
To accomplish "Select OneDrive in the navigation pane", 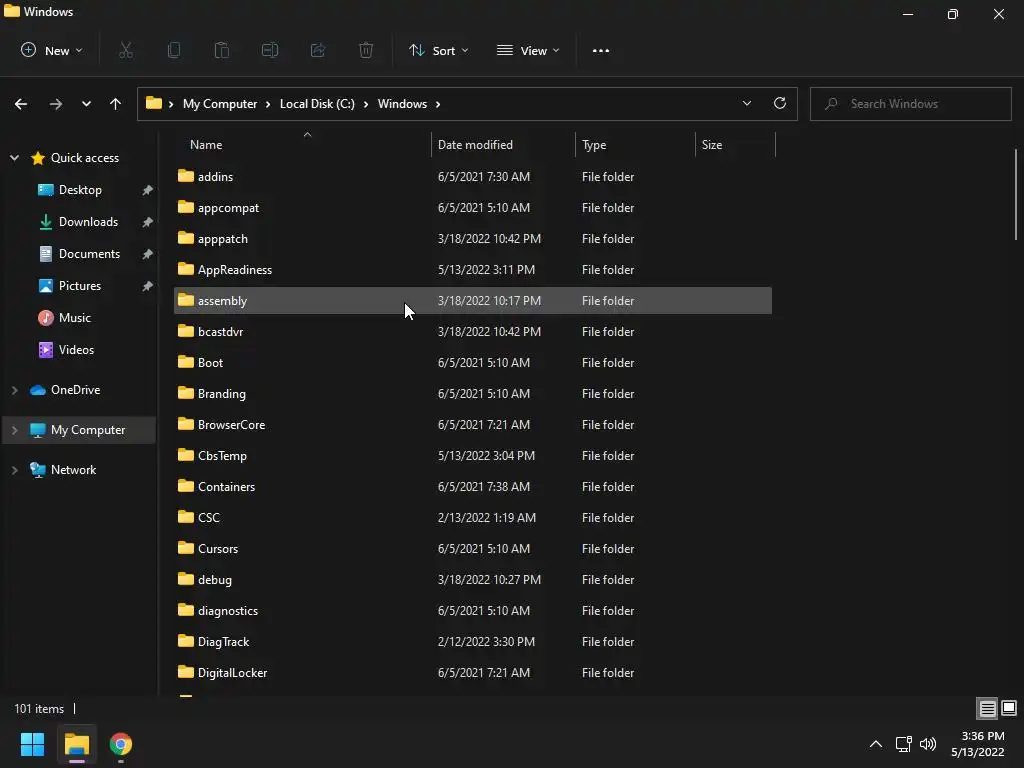I will [x=75, y=390].
